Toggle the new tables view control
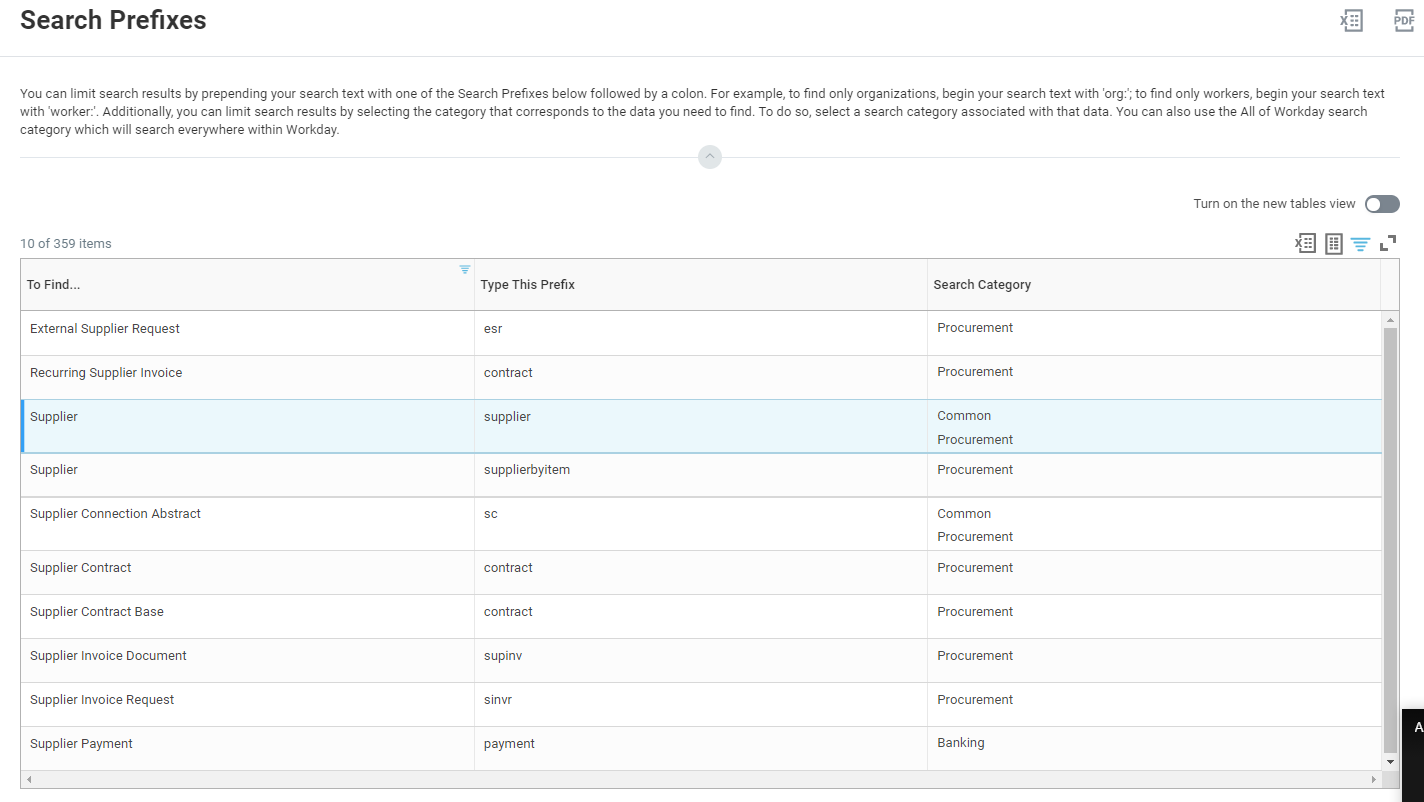The height and width of the screenshot is (802, 1424). click(1382, 204)
